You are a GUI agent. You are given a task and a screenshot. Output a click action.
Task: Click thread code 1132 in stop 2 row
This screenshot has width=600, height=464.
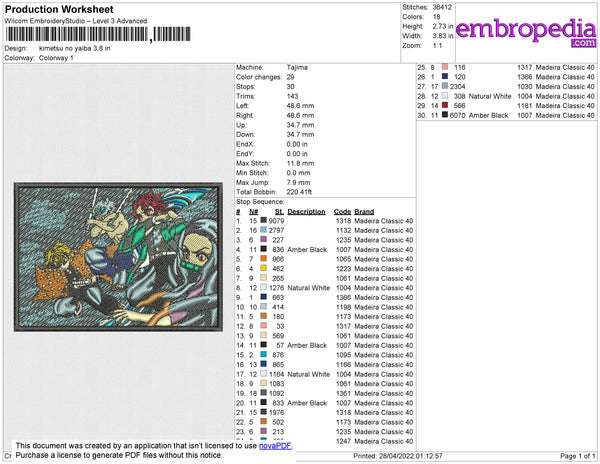pos(343,230)
